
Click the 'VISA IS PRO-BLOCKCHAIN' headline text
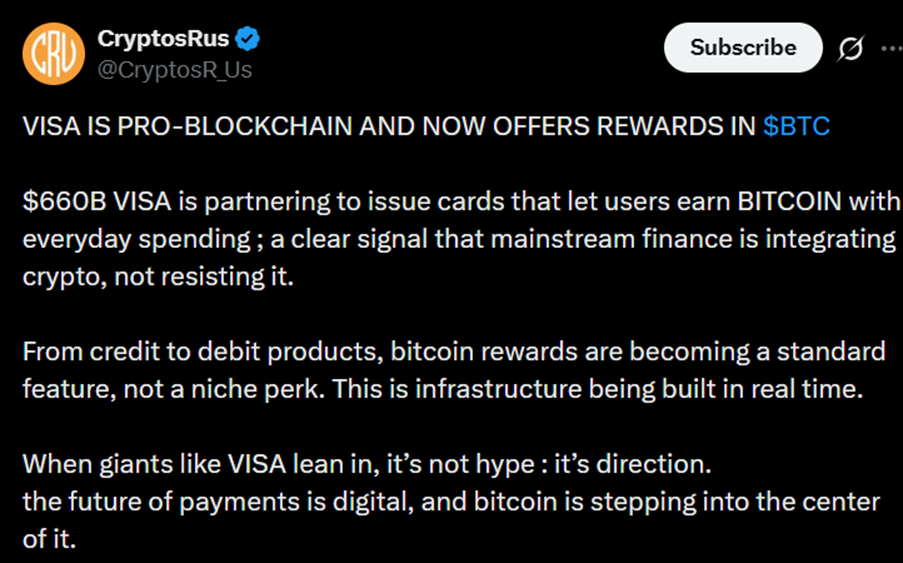pos(390,127)
